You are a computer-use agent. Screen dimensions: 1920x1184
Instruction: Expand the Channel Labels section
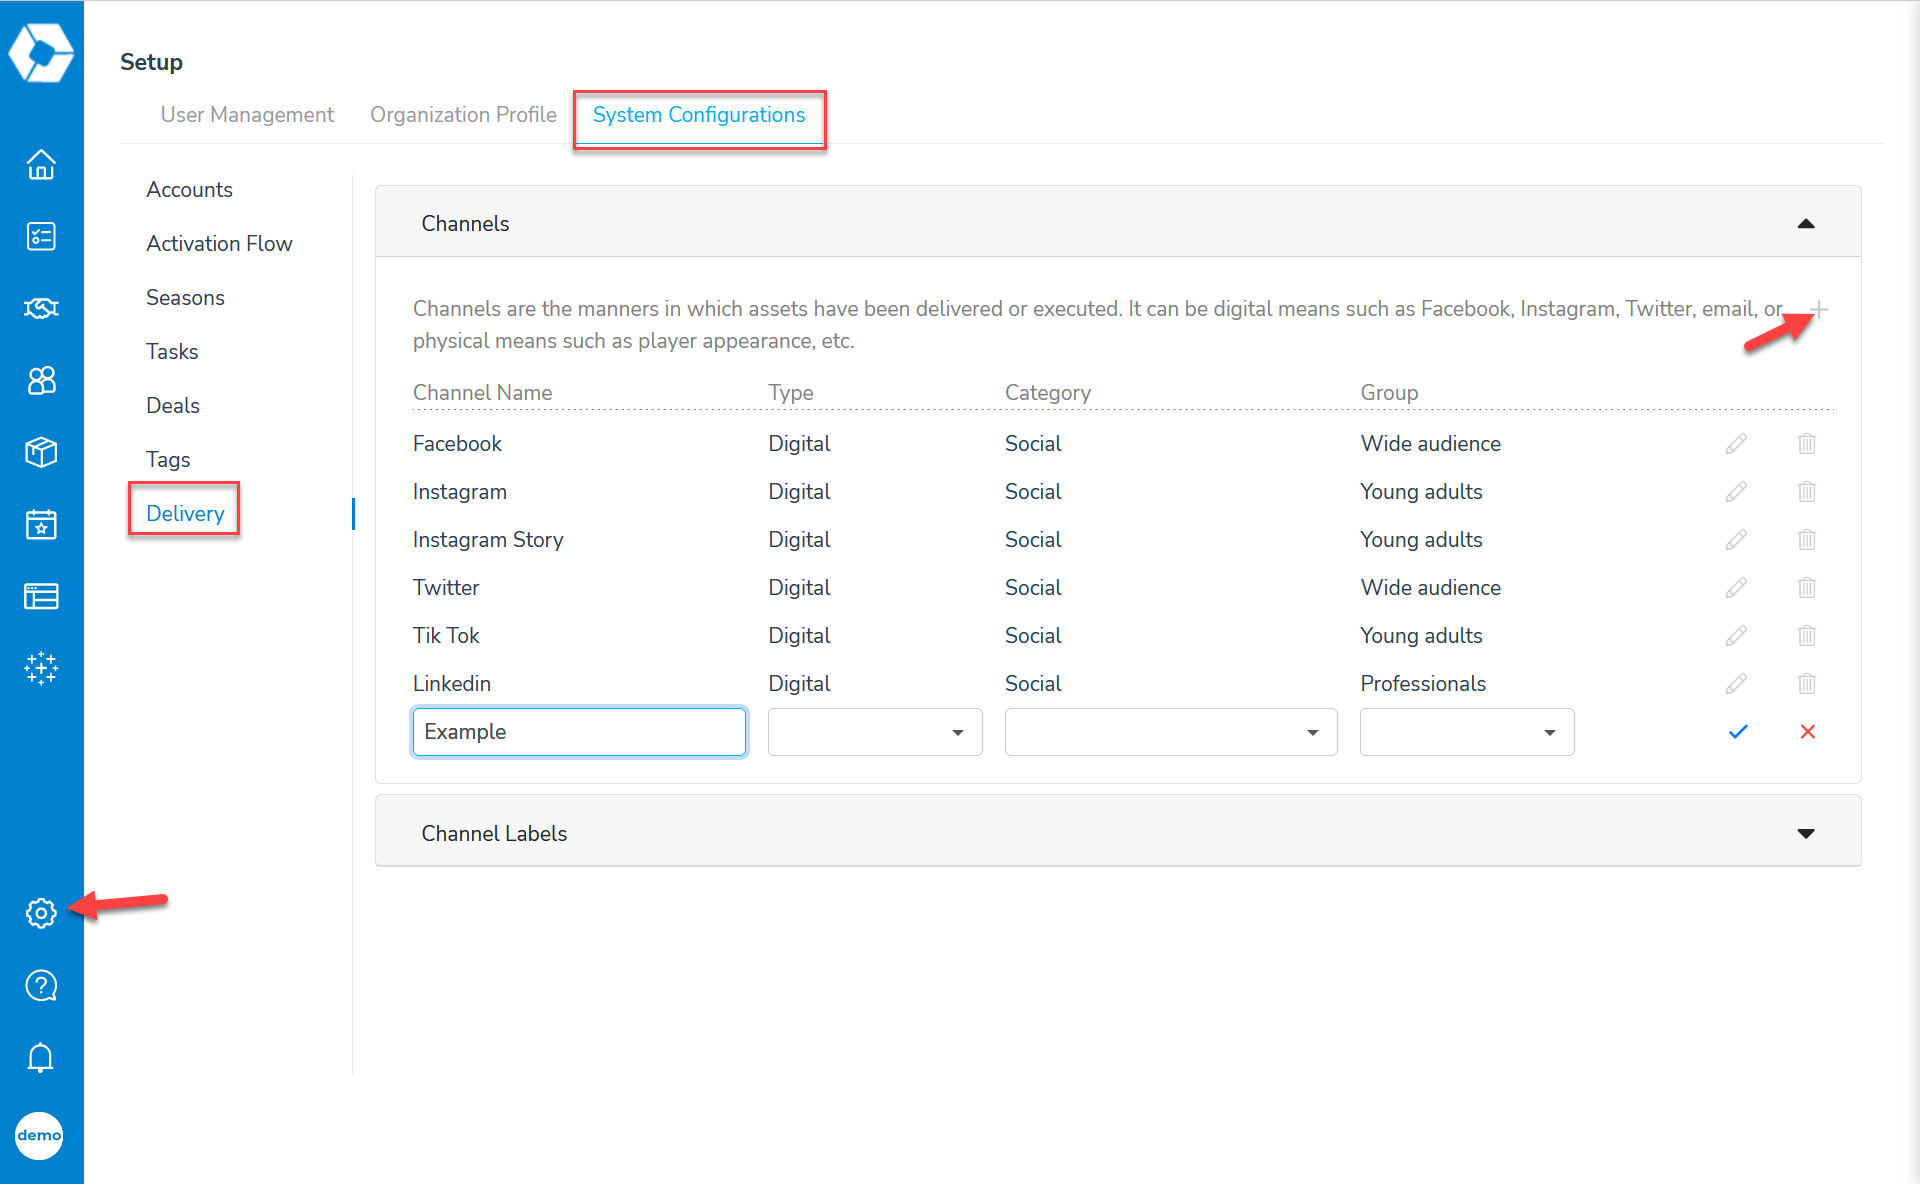(1806, 834)
